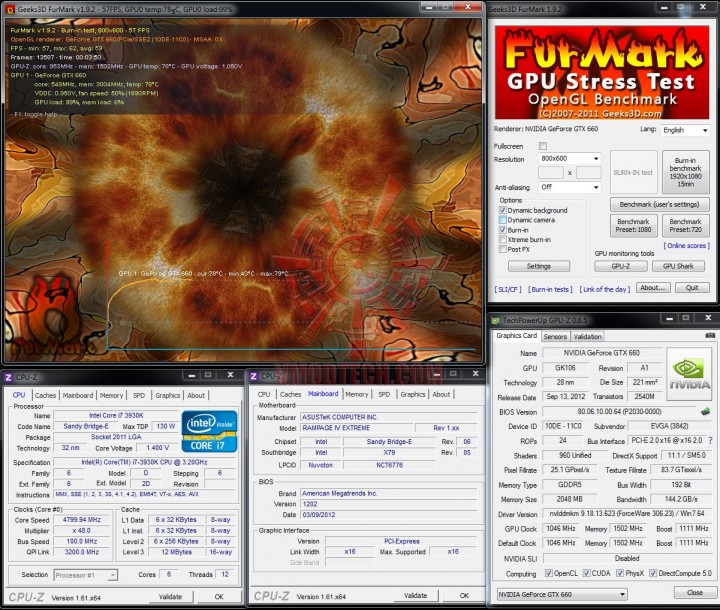720x610 pixels.
Task: Switch to Graphics tab in left CPU-Z
Action: point(168,395)
